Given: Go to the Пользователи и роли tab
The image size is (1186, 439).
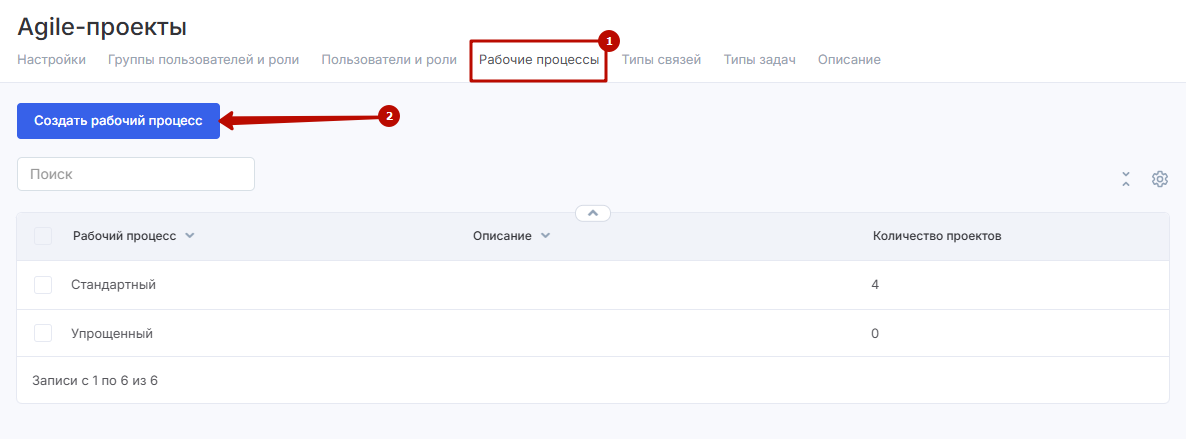Looking at the screenshot, I should click(x=389, y=60).
